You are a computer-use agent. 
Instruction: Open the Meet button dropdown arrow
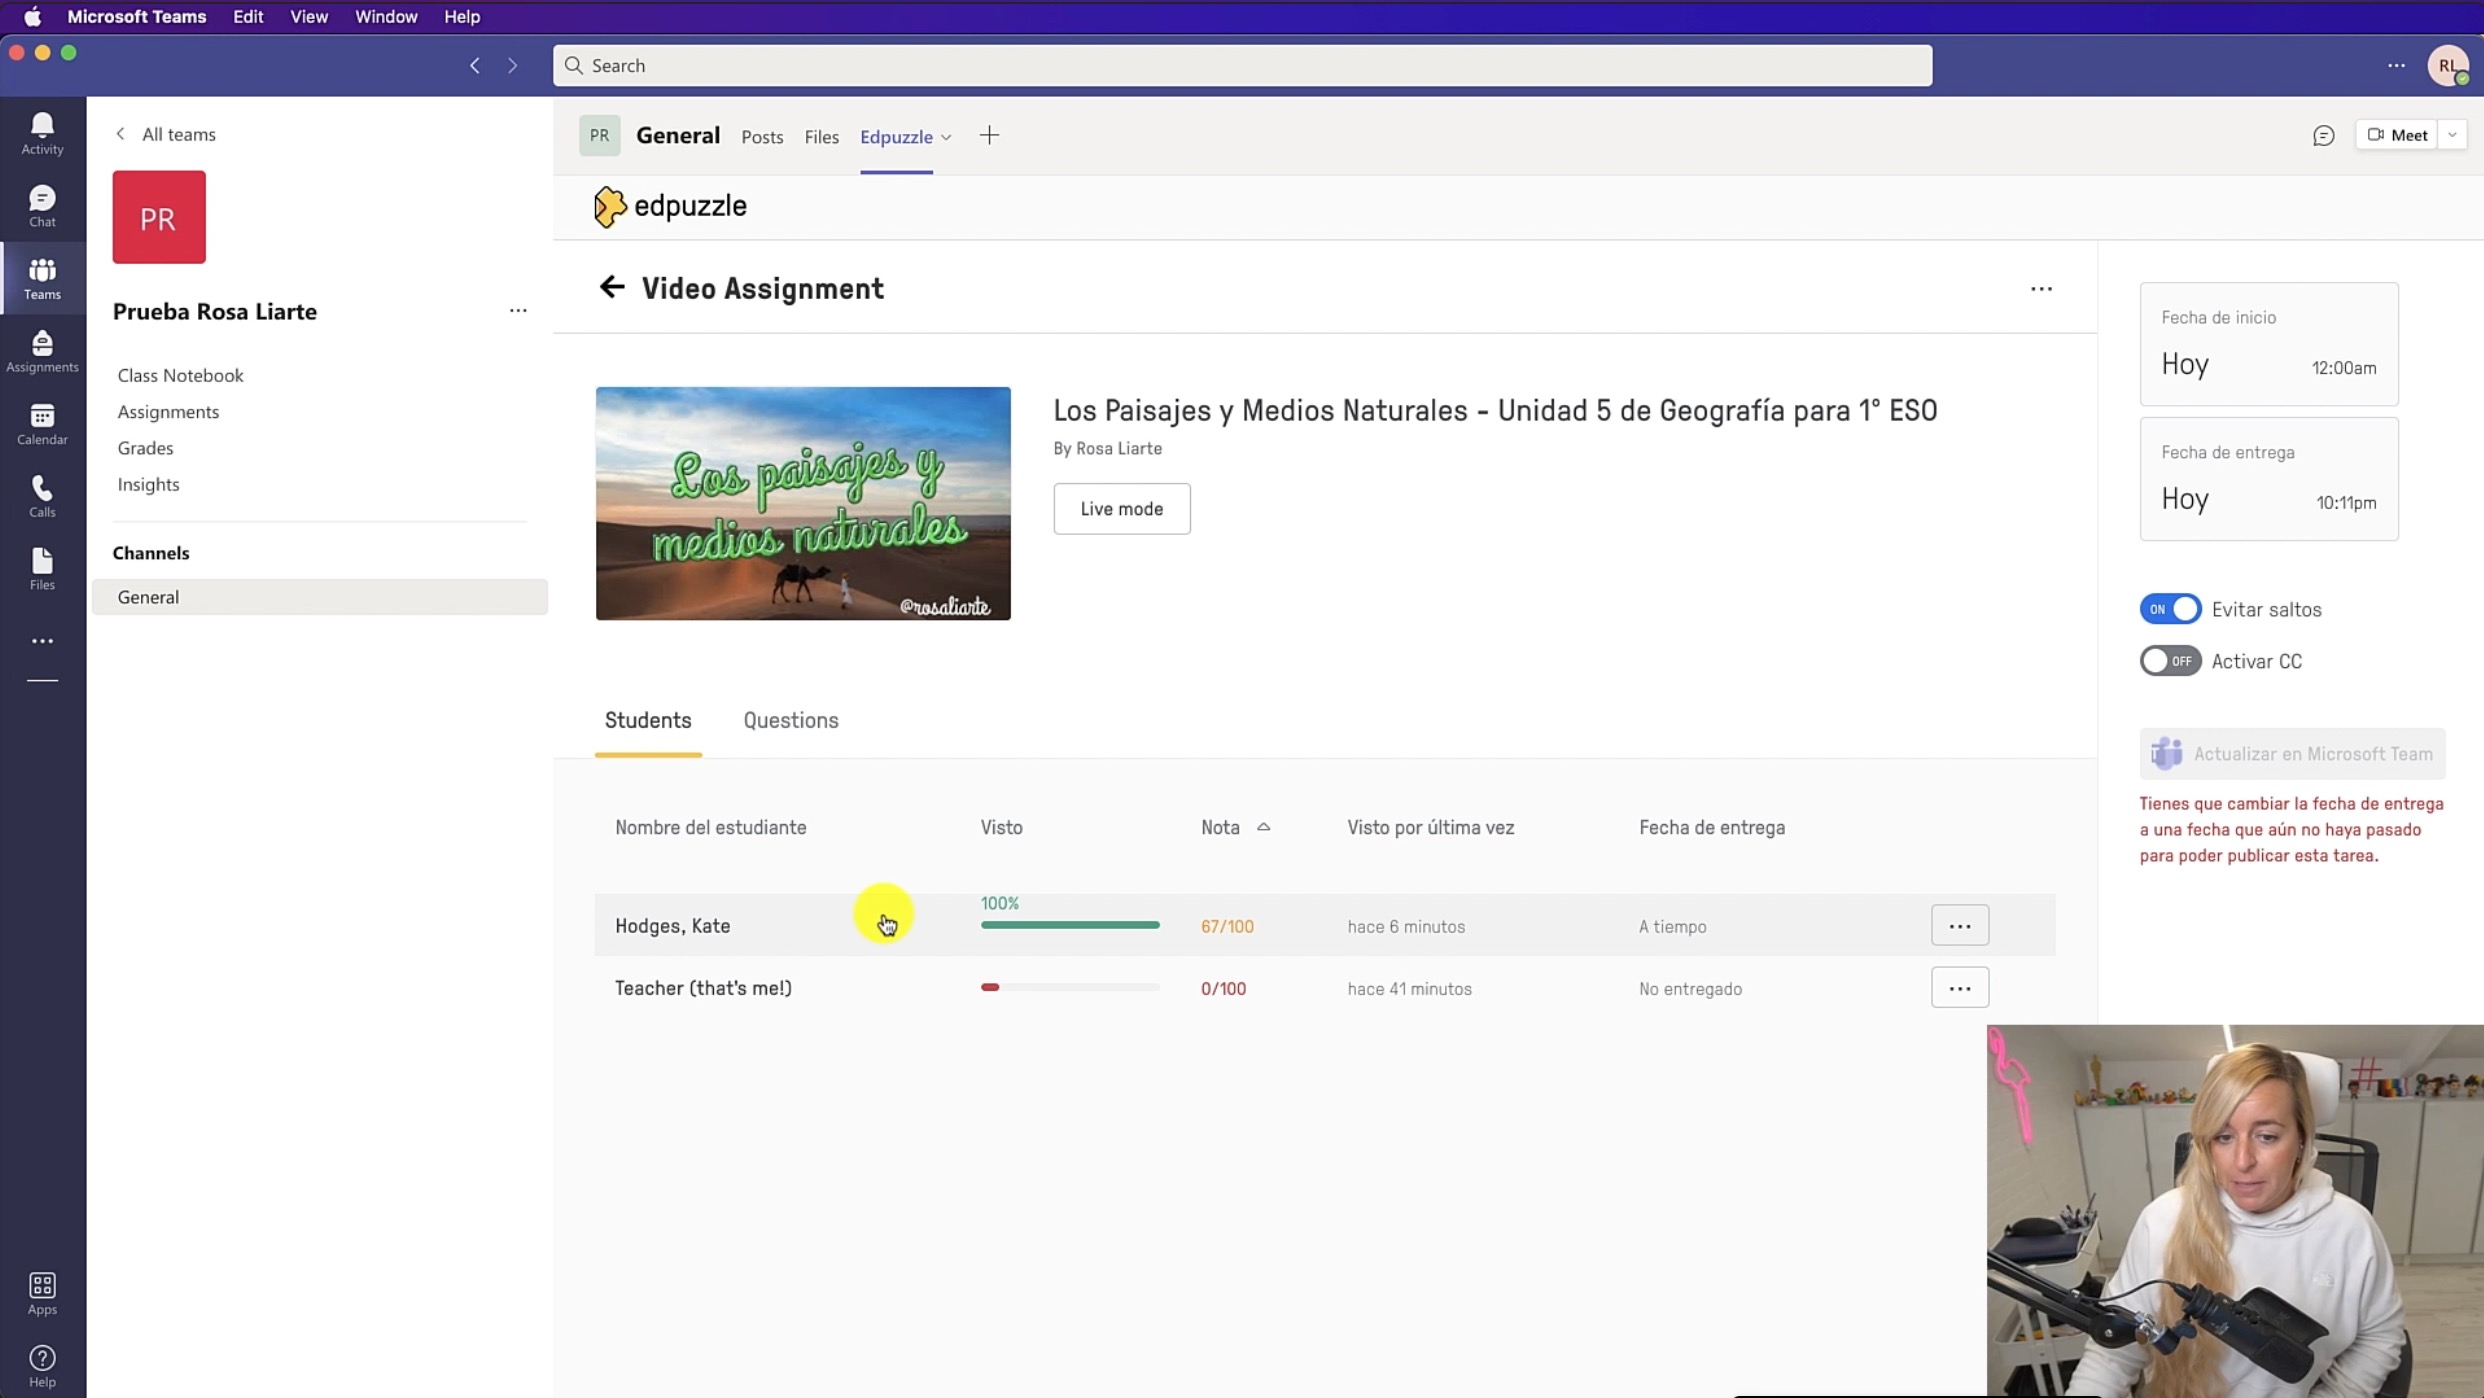tap(2452, 135)
